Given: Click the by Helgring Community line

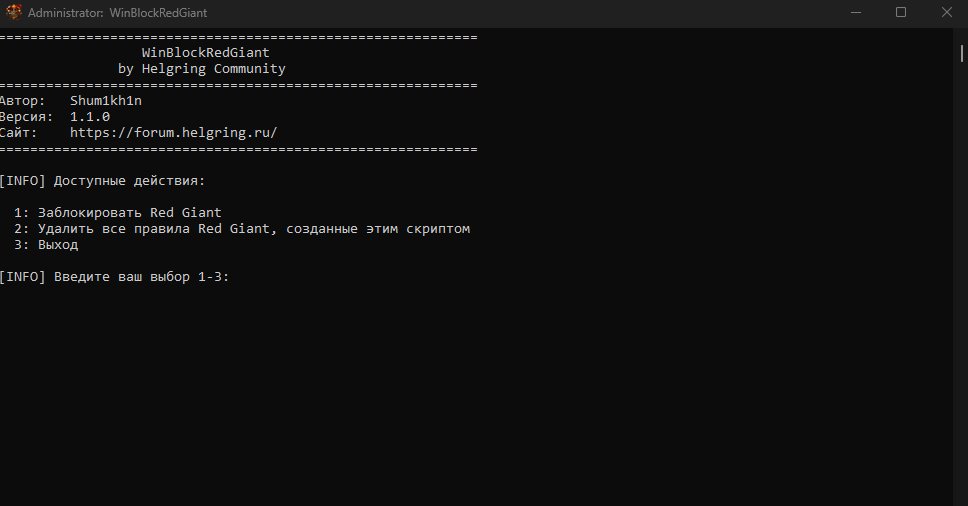Looking at the screenshot, I should pos(202,68).
